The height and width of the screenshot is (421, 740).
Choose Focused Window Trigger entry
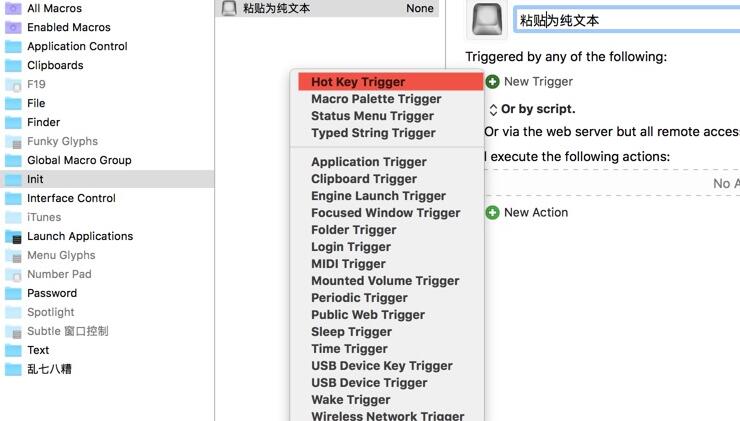pos(387,213)
